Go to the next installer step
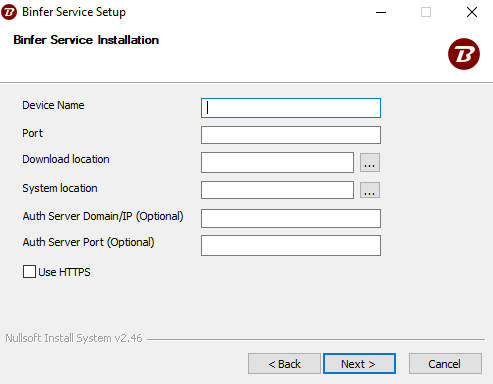This screenshot has width=493, height=384. [359, 364]
